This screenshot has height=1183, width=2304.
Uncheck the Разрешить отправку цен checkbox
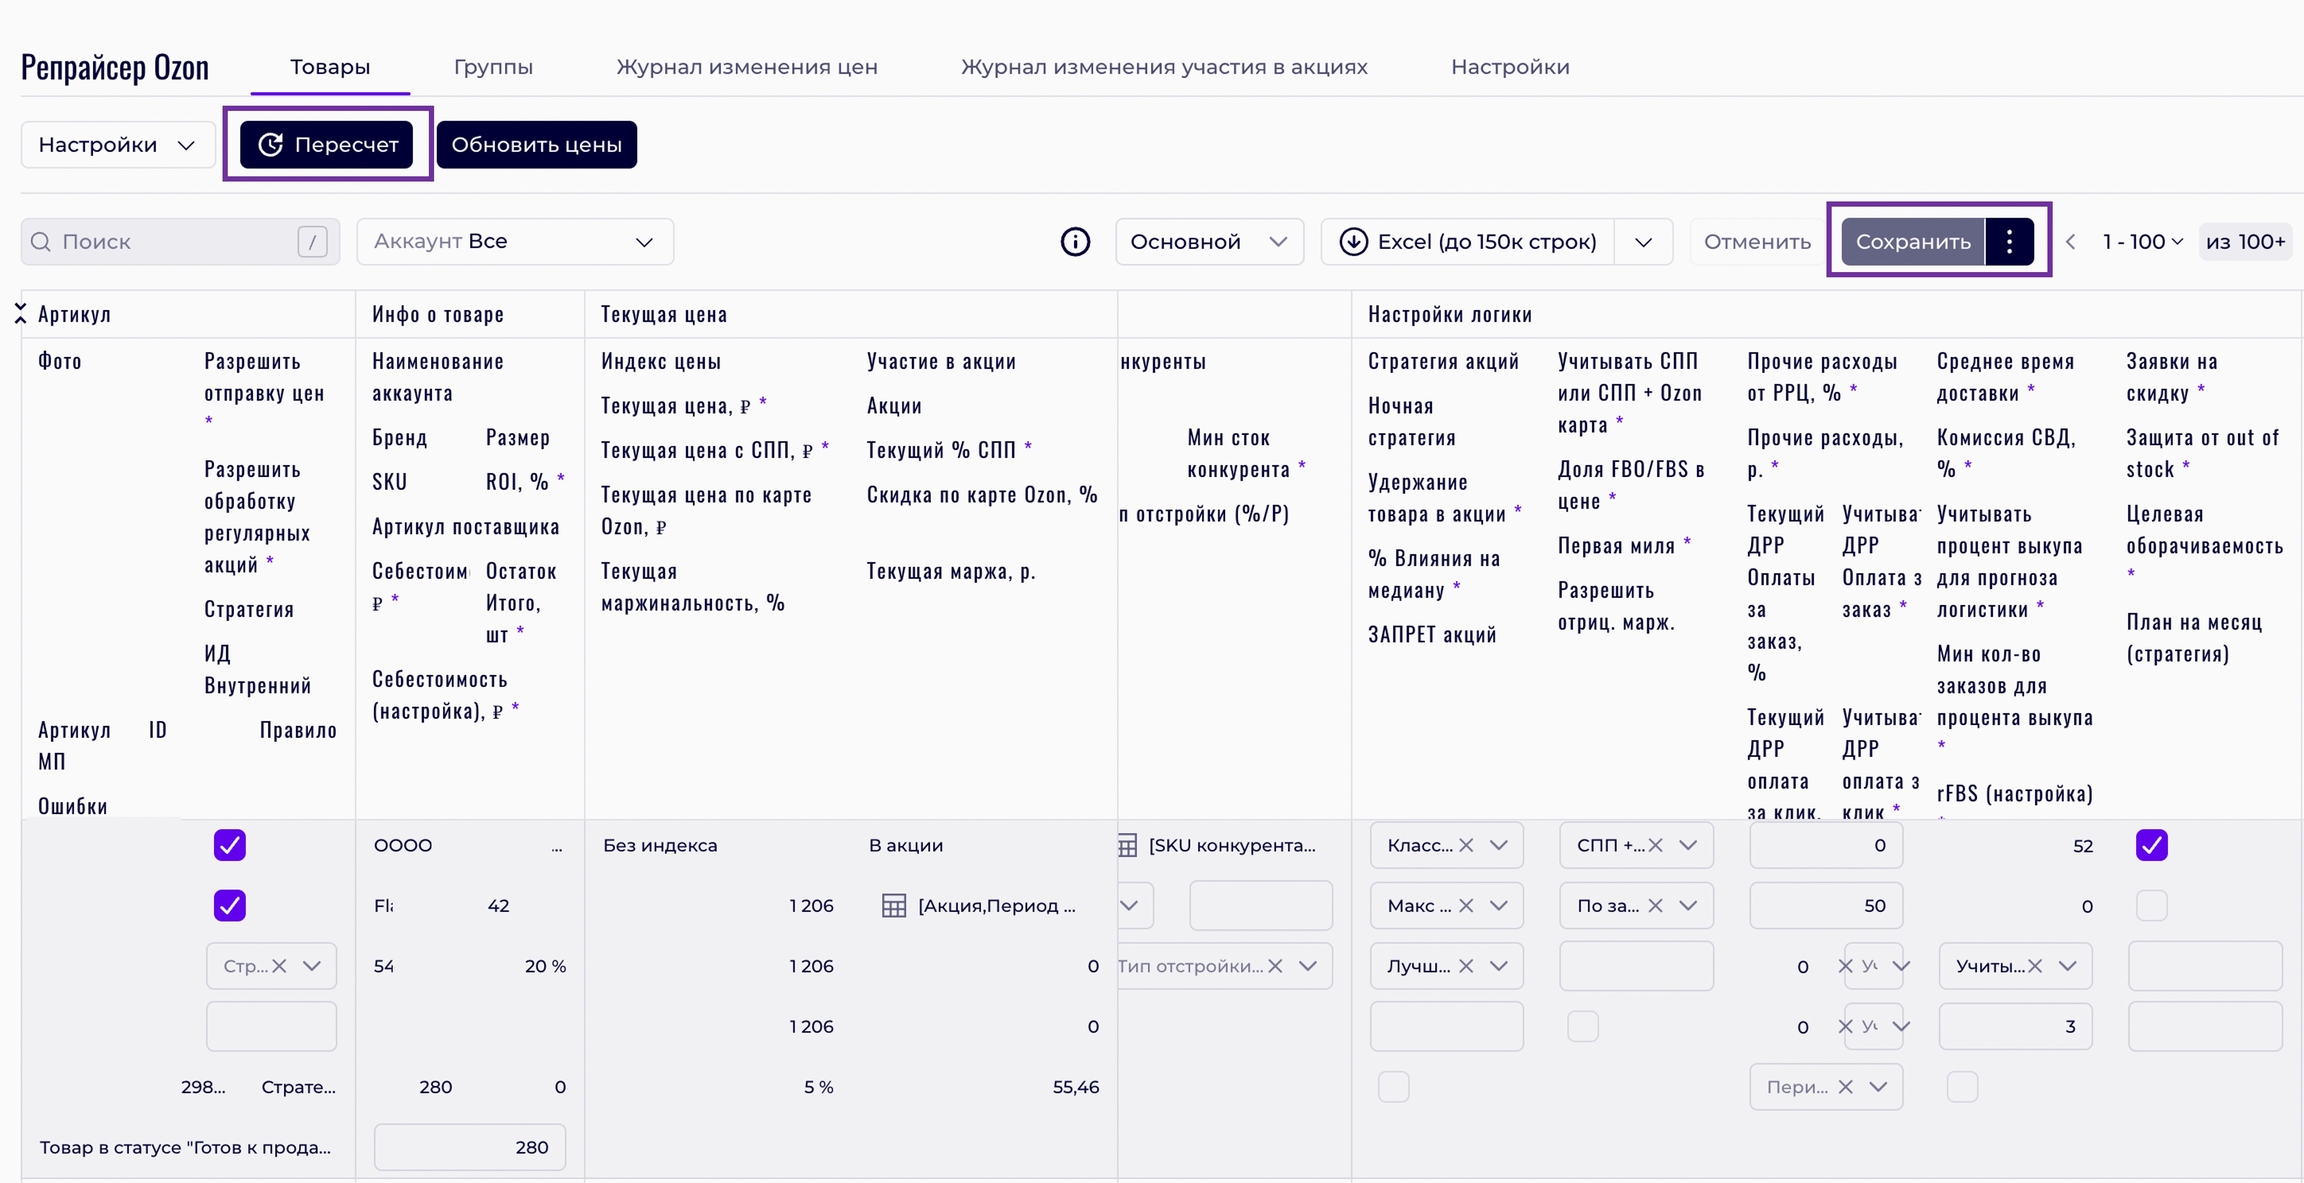[230, 846]
